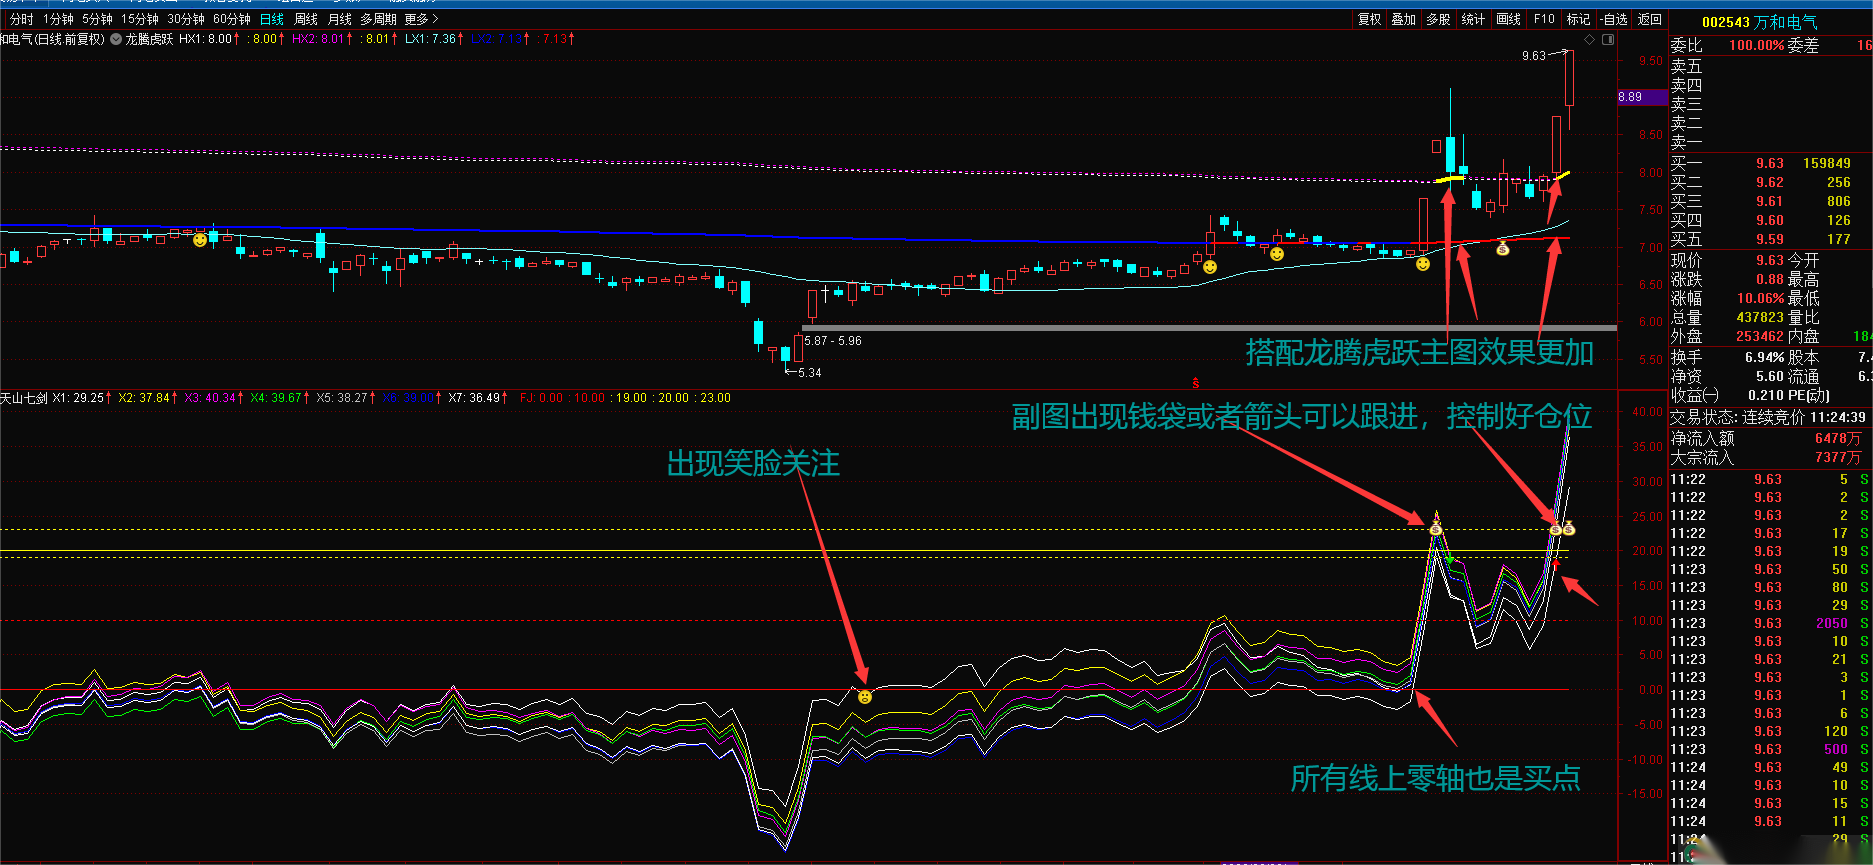Click the first money bag on sub chart peak
Image resolution: width=1873 pixels, height=865 pixels.
pyautogui.click(x=1436, y=528)
